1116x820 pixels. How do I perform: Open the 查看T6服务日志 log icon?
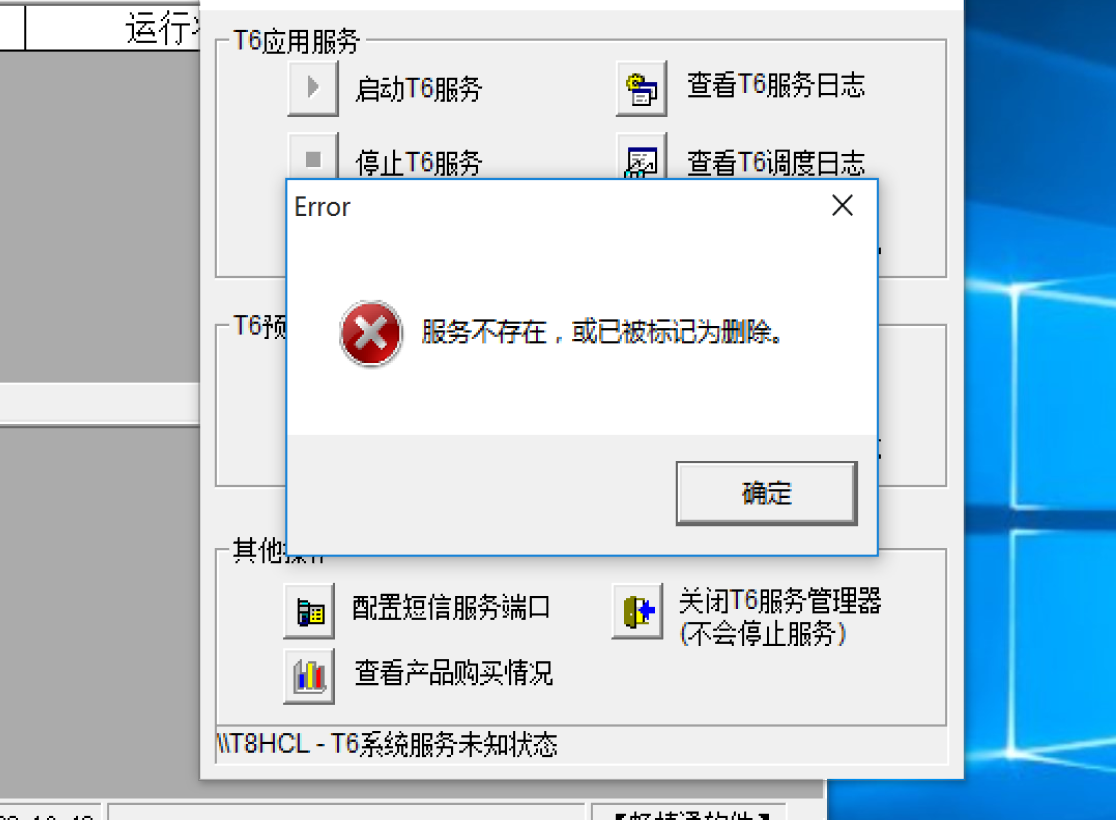point(641,88)
